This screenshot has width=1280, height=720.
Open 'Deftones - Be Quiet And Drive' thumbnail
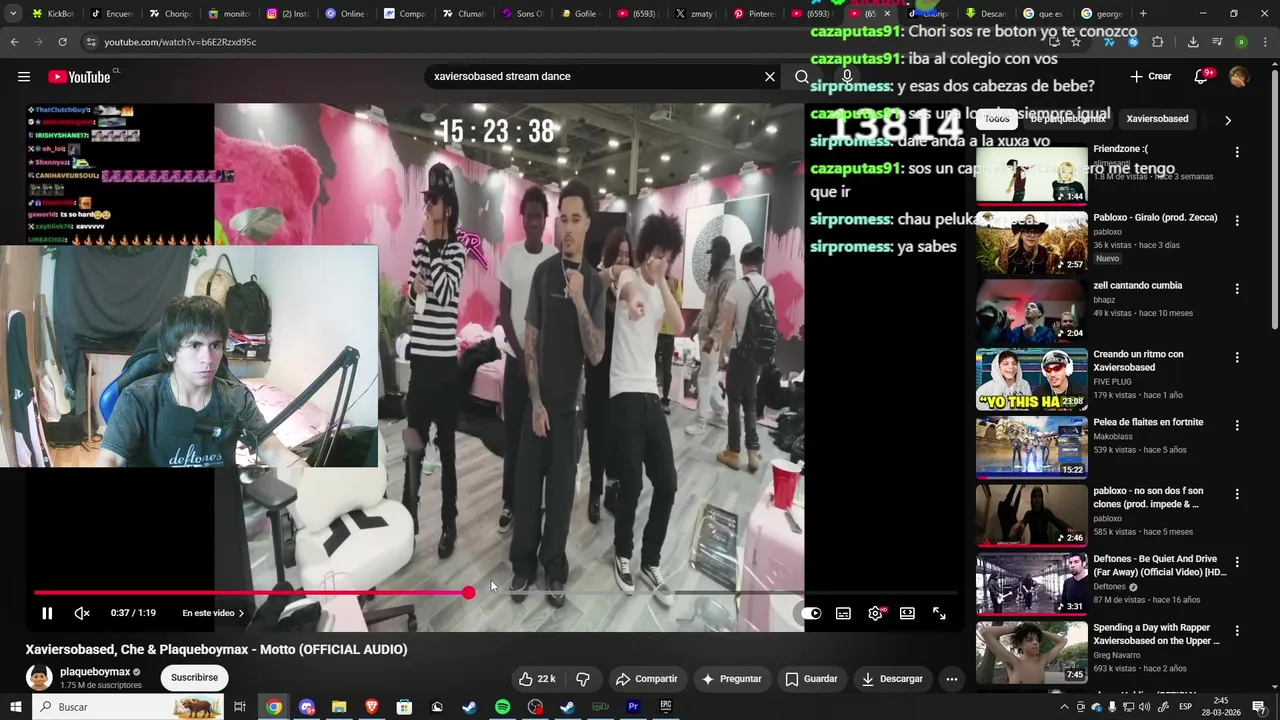tap(1031, 584)
